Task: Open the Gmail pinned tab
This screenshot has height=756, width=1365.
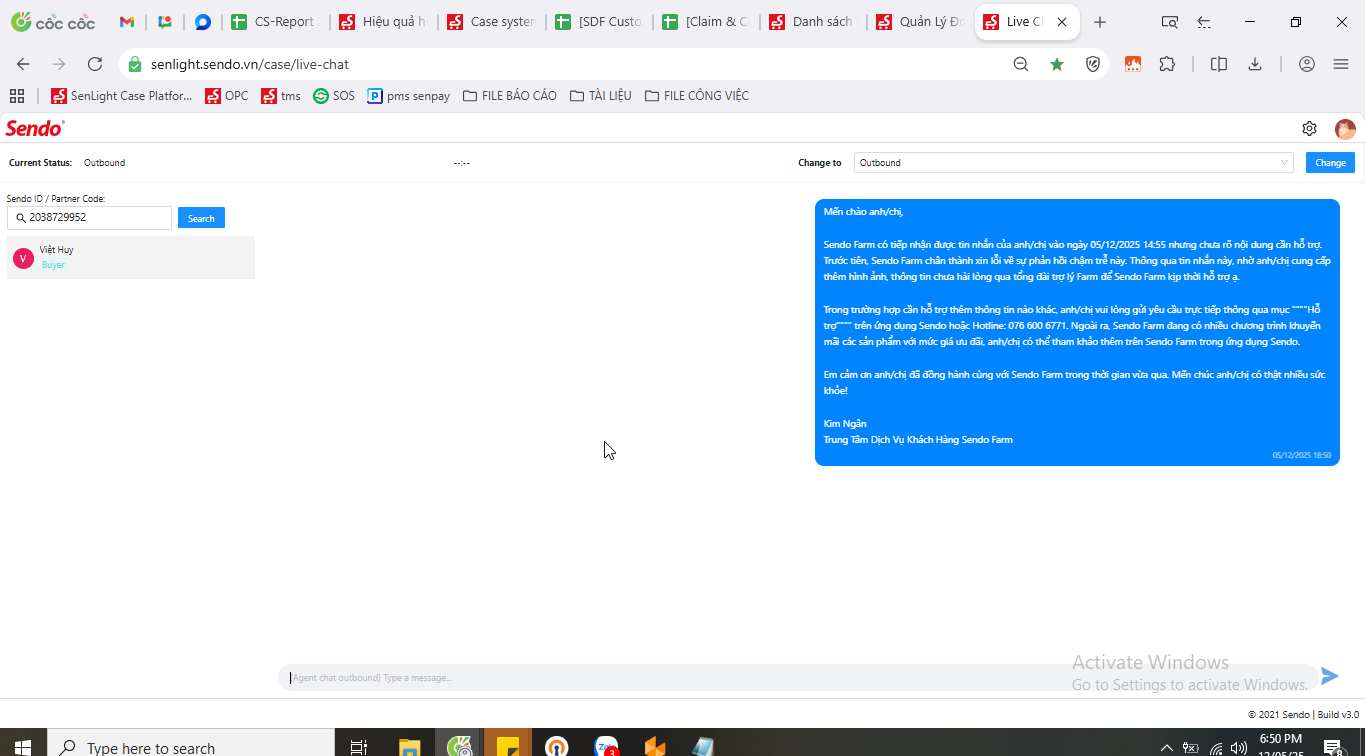Action: point(126,22)
